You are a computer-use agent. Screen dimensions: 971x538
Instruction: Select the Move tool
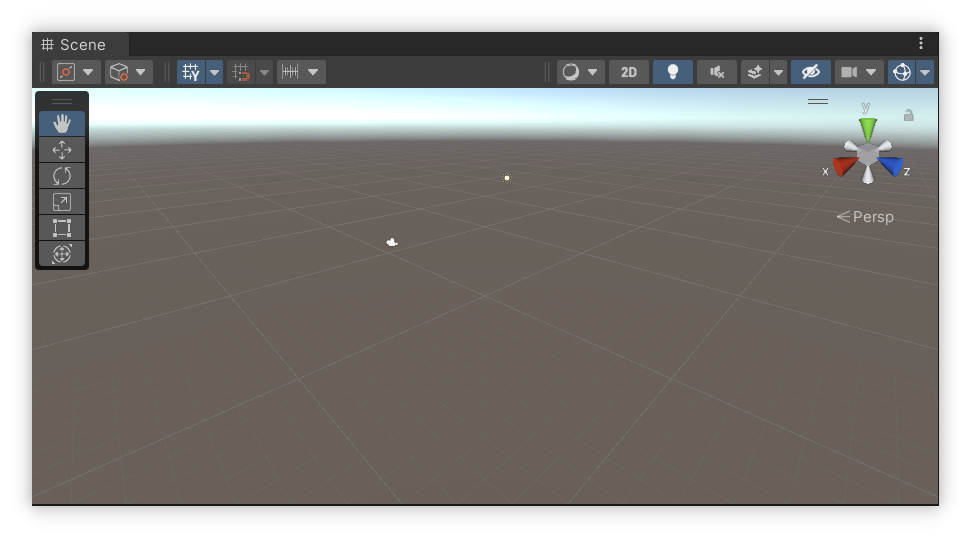coord(61,150)
